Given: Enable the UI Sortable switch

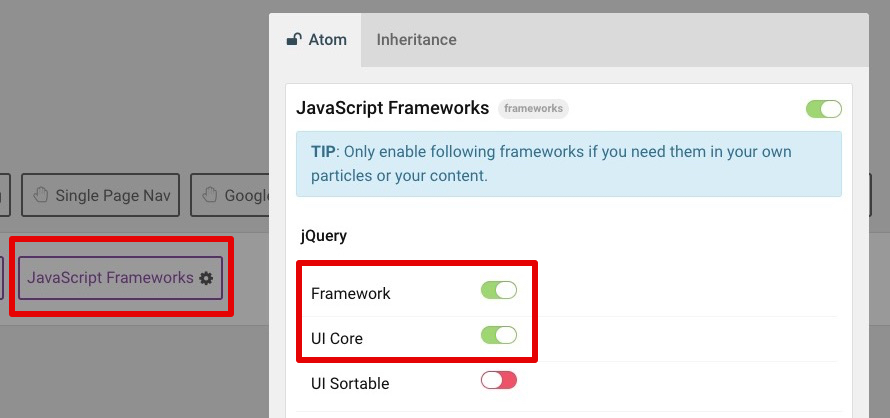Looking at the screenshot, I should 499,380.
